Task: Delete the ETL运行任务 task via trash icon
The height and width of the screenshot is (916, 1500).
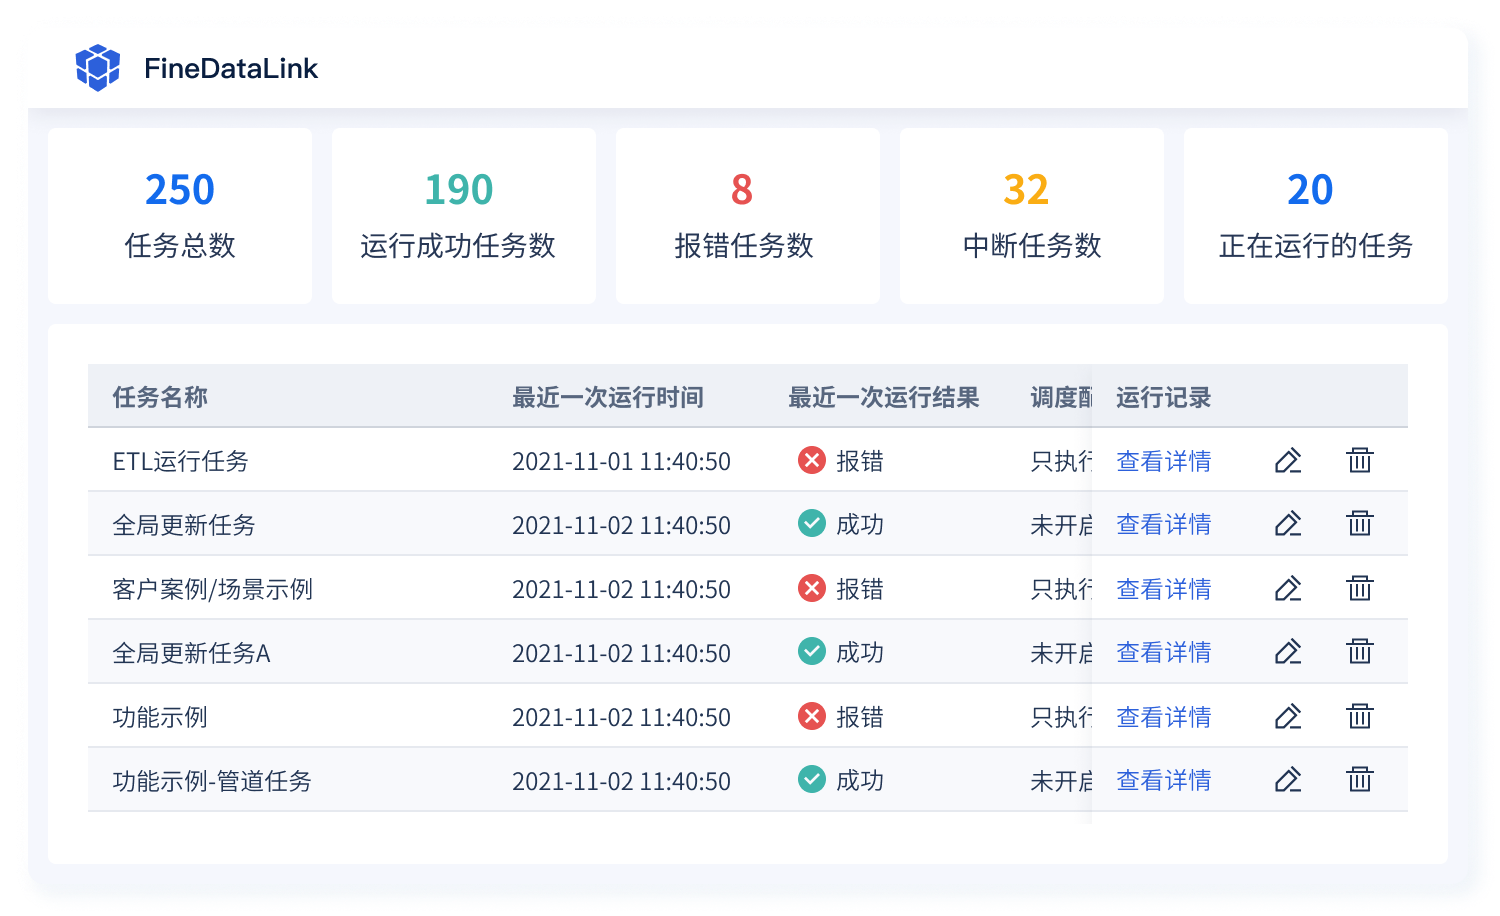Action: 1359,461
